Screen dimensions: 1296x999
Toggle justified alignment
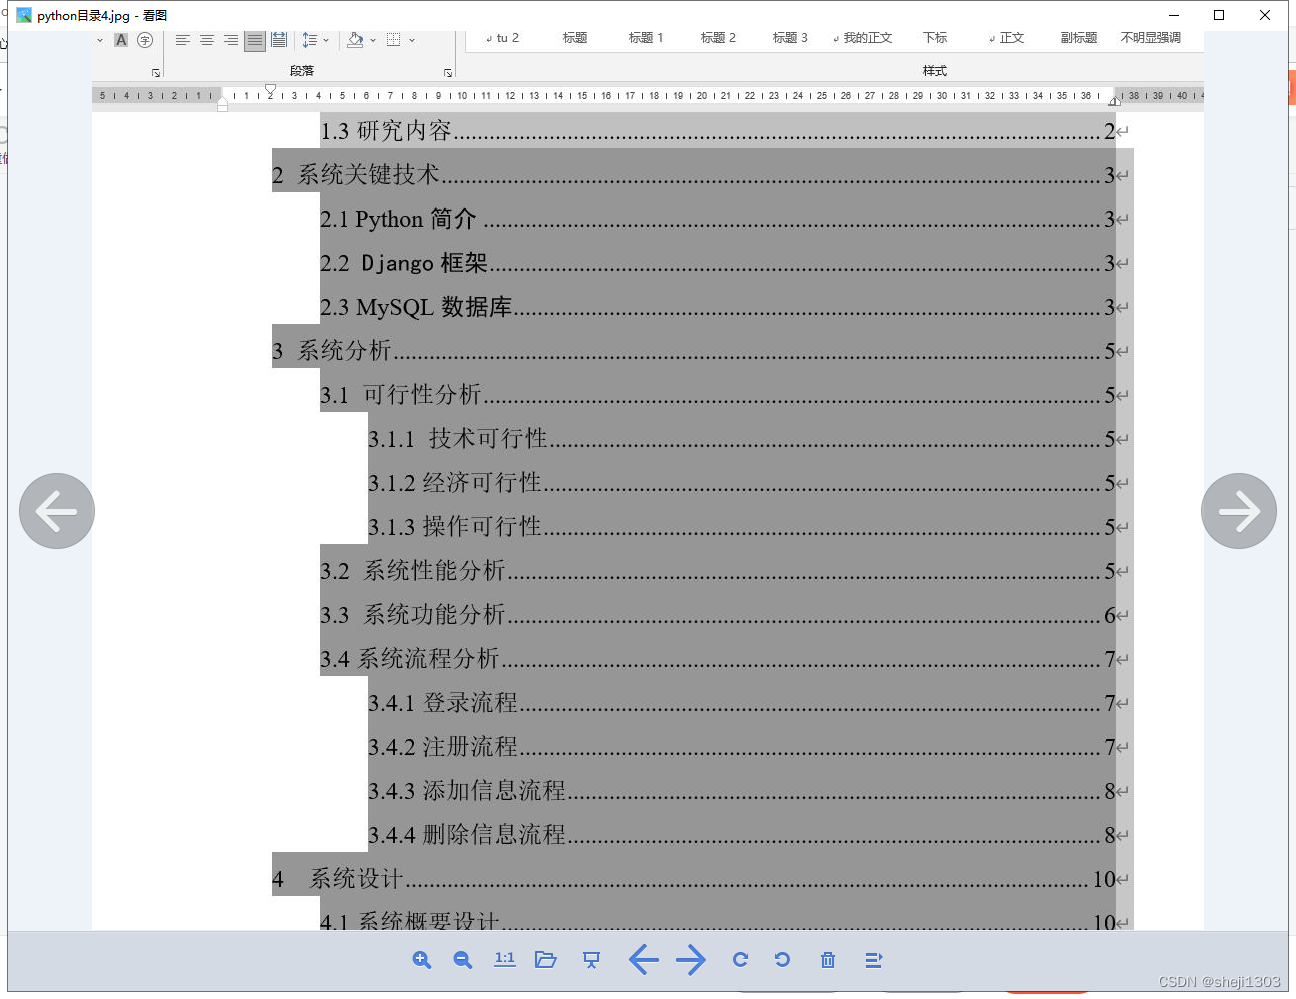click(254, 40)
